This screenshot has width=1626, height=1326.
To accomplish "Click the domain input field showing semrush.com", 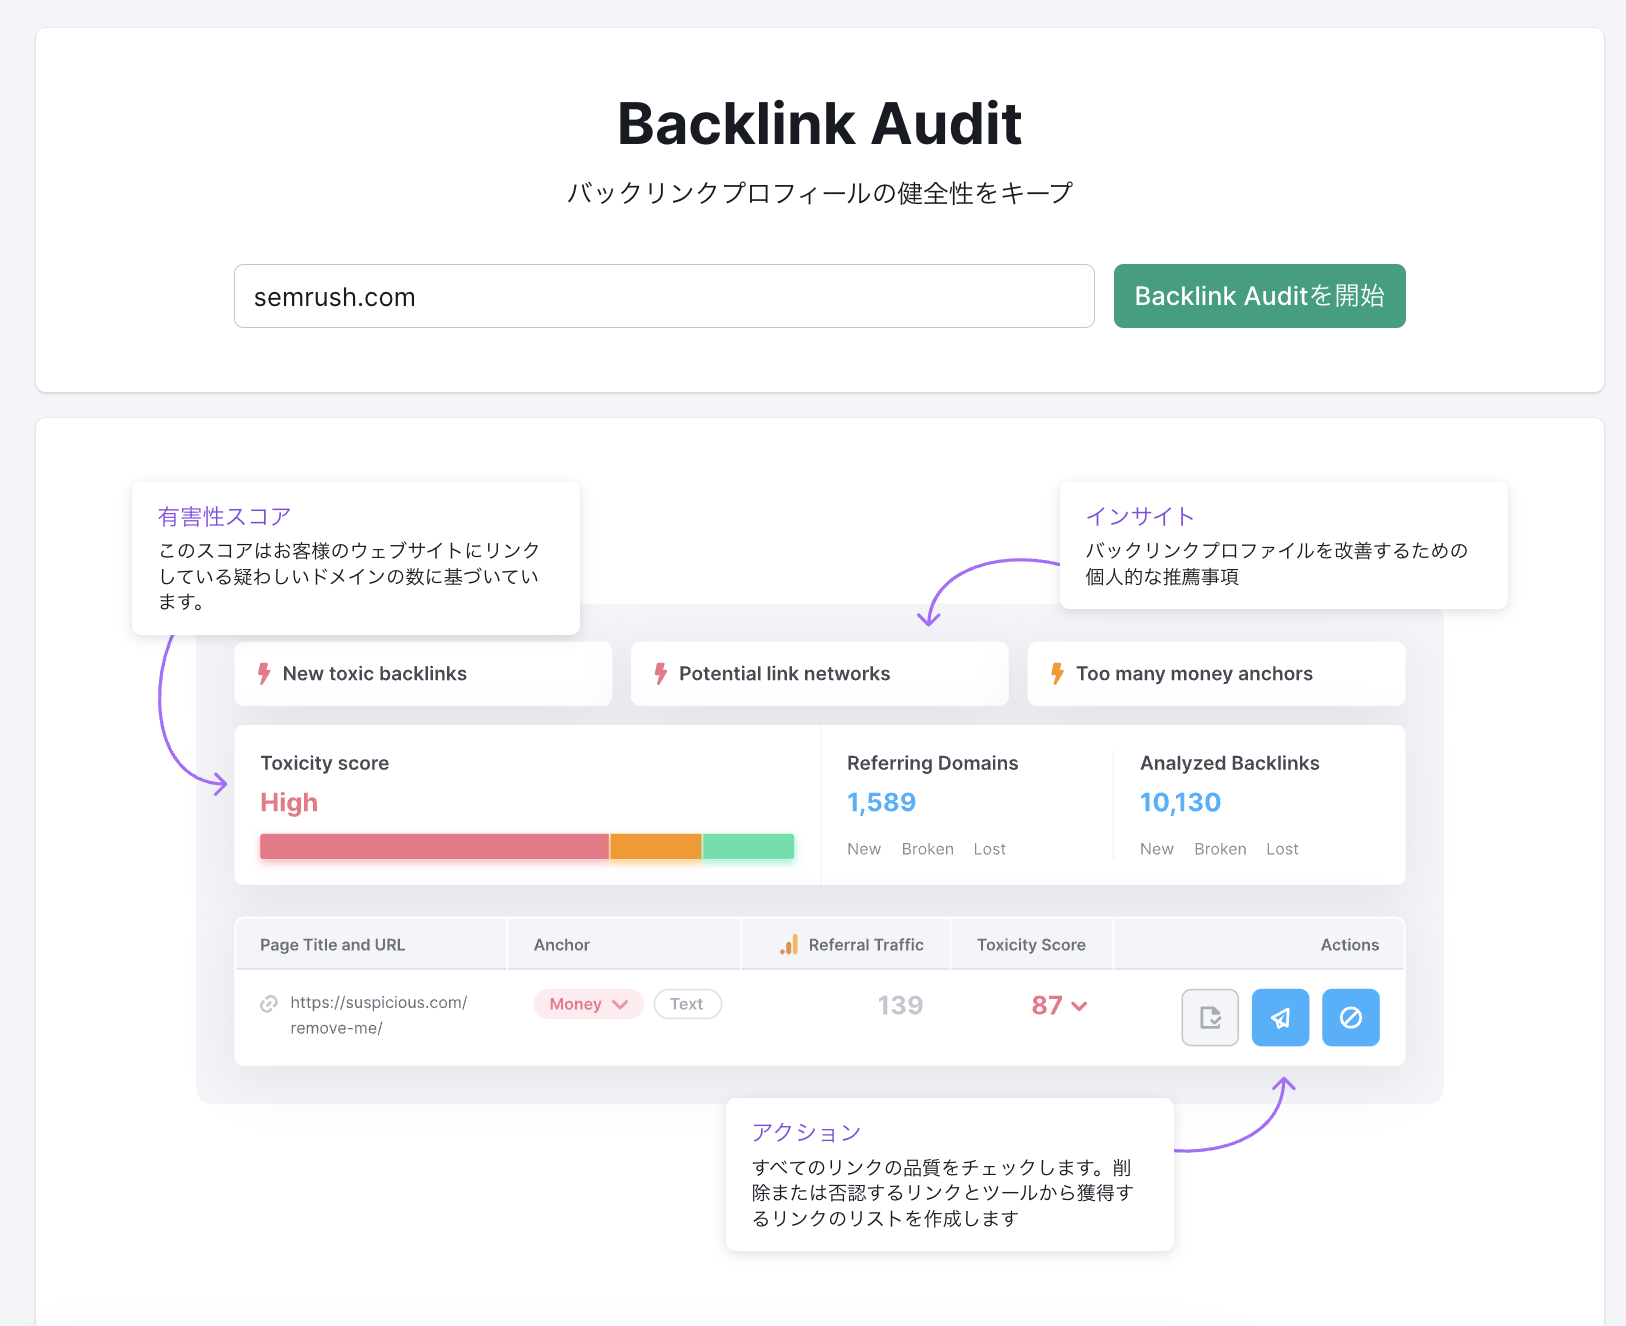I will tap(664, 296).
